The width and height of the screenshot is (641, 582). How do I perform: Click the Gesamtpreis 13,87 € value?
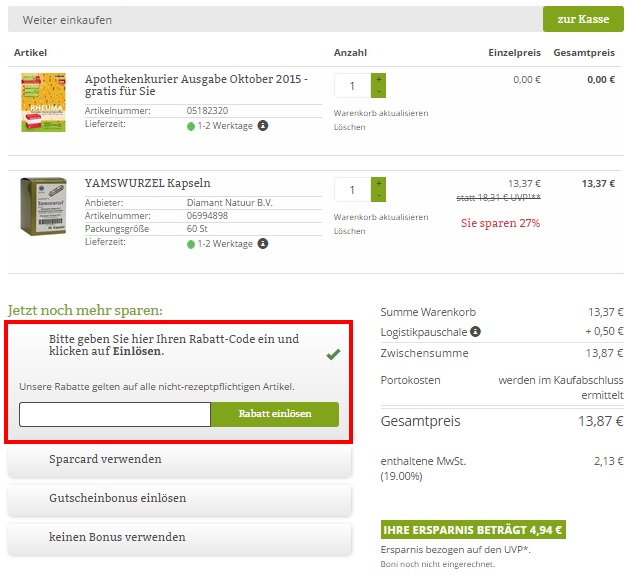click(x=601, y=421)
